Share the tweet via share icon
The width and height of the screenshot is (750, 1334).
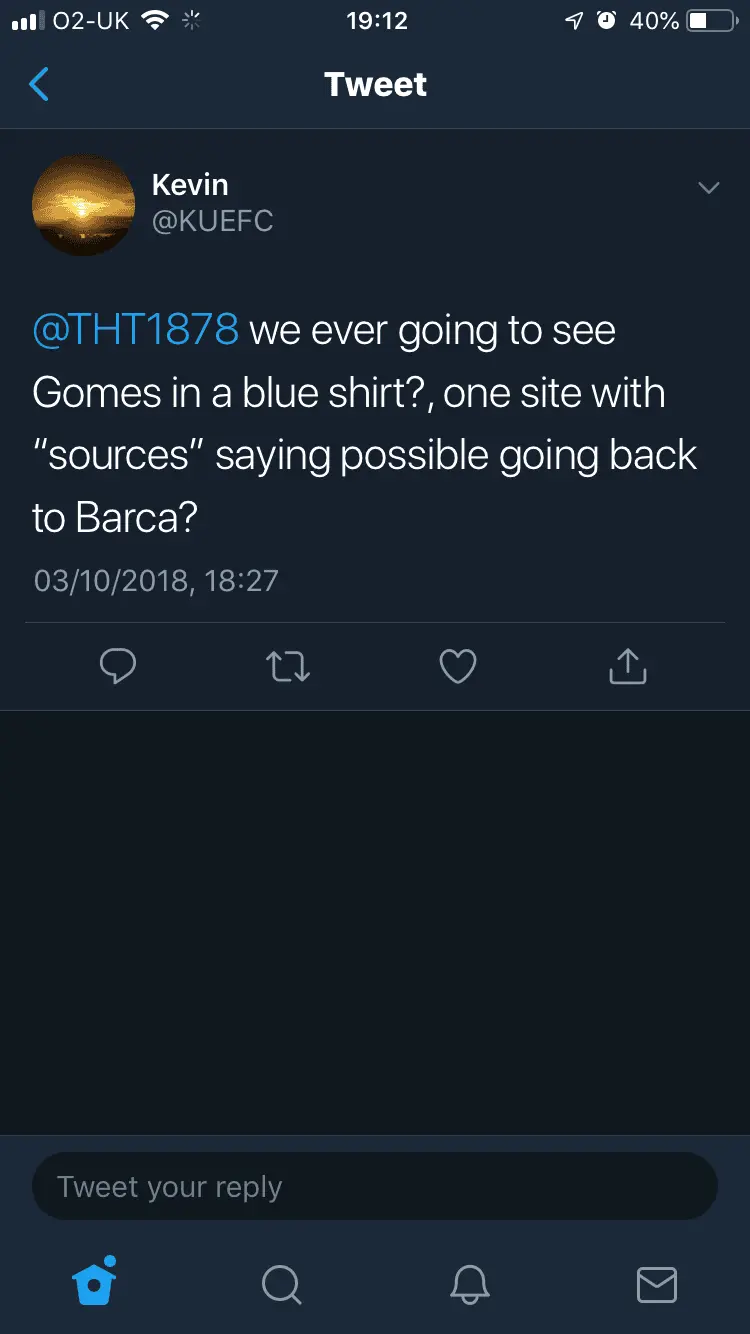(627, 666)
